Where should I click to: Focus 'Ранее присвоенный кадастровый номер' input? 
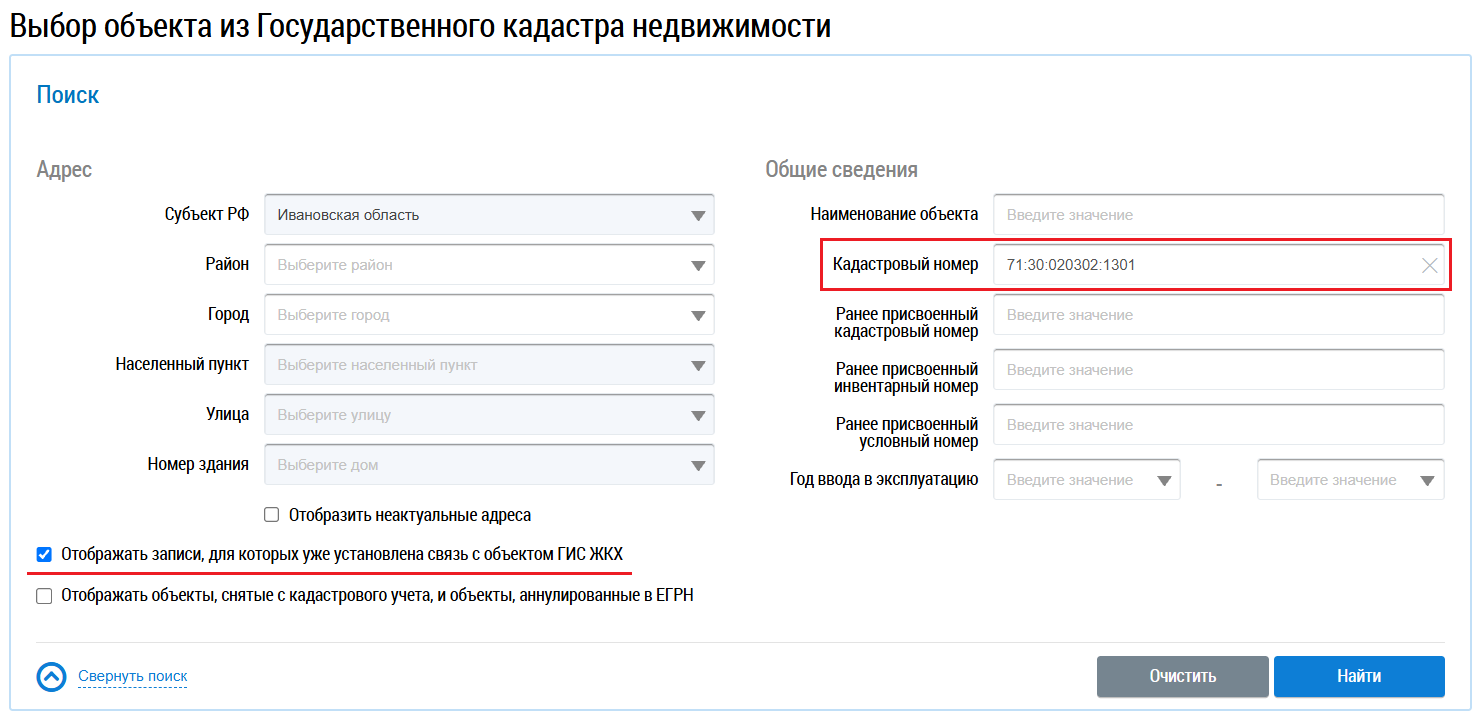click(x=1219, y=315)
